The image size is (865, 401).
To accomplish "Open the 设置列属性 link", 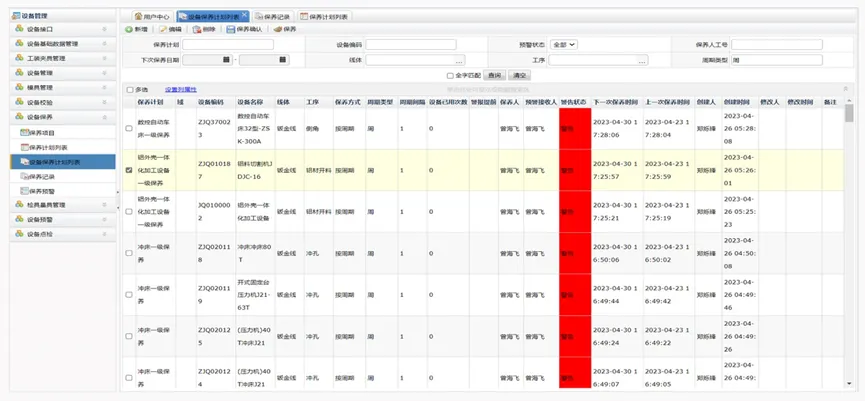I will pos(181,90).
